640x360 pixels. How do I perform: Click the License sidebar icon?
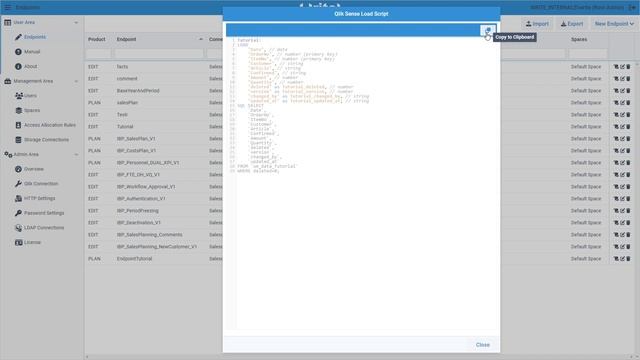click(18, 242)
